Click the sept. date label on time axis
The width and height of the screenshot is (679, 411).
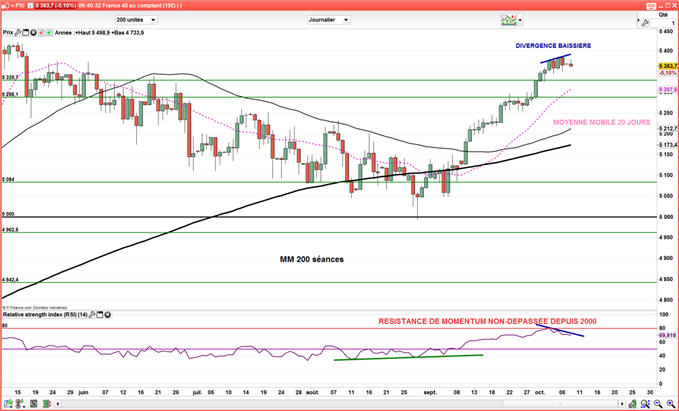[x=430, y=392]
